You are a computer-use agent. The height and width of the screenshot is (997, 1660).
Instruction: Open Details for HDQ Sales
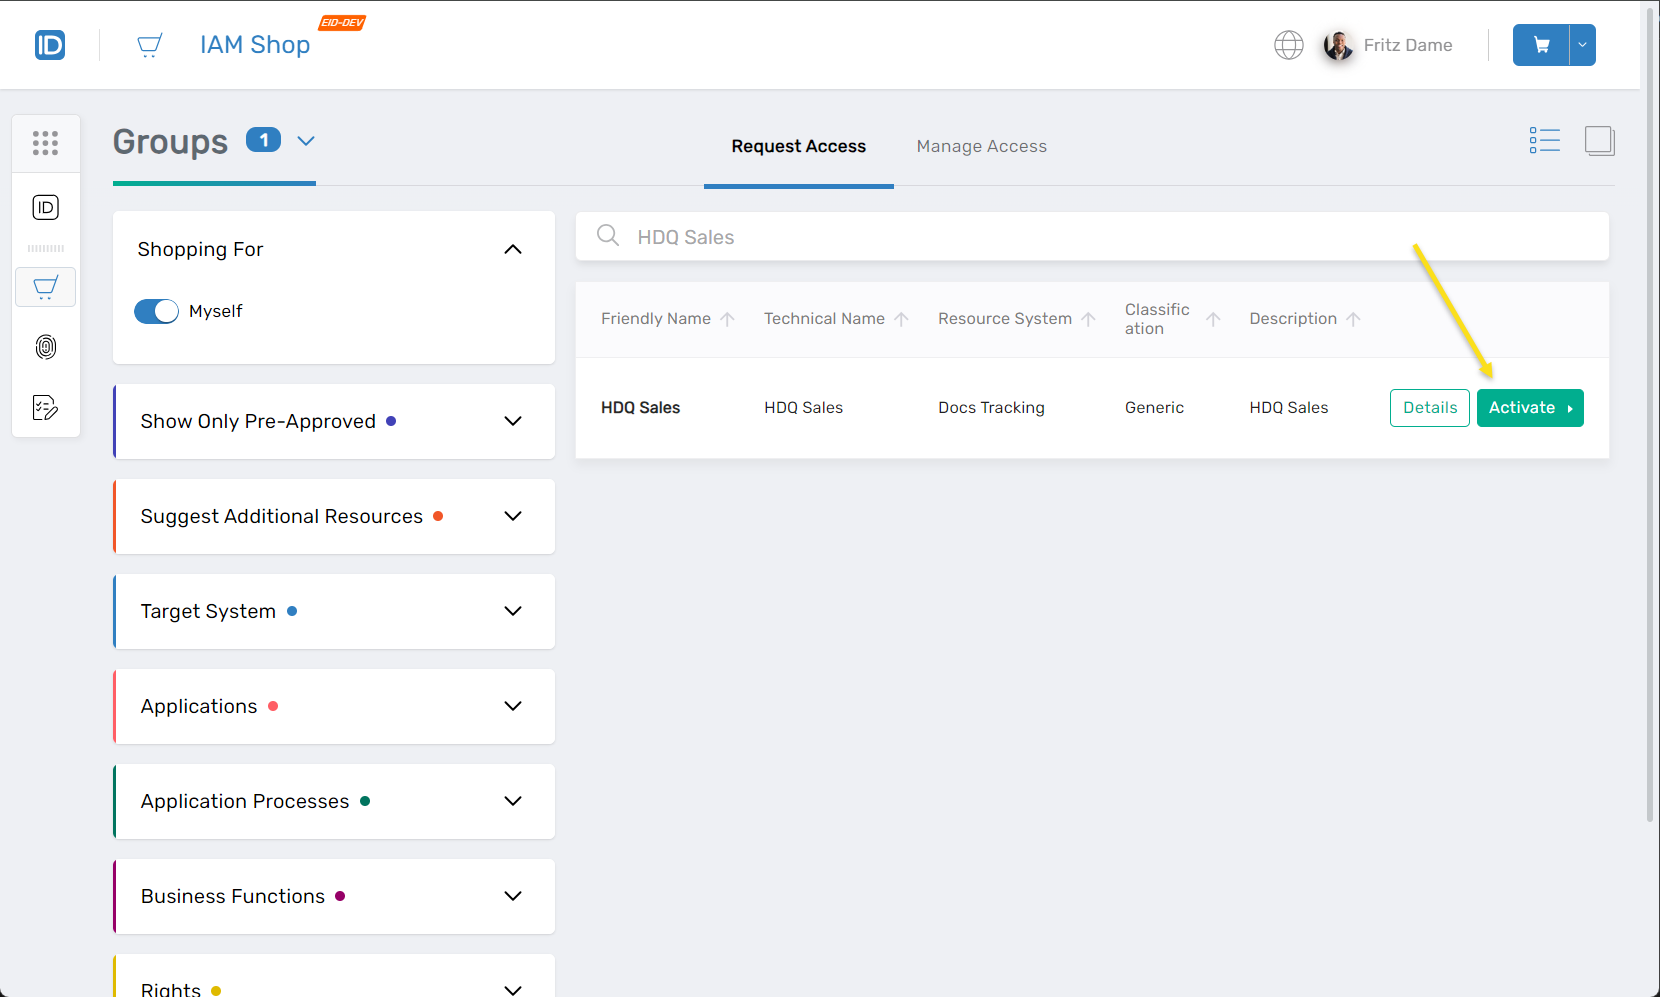pos(1429,408)
